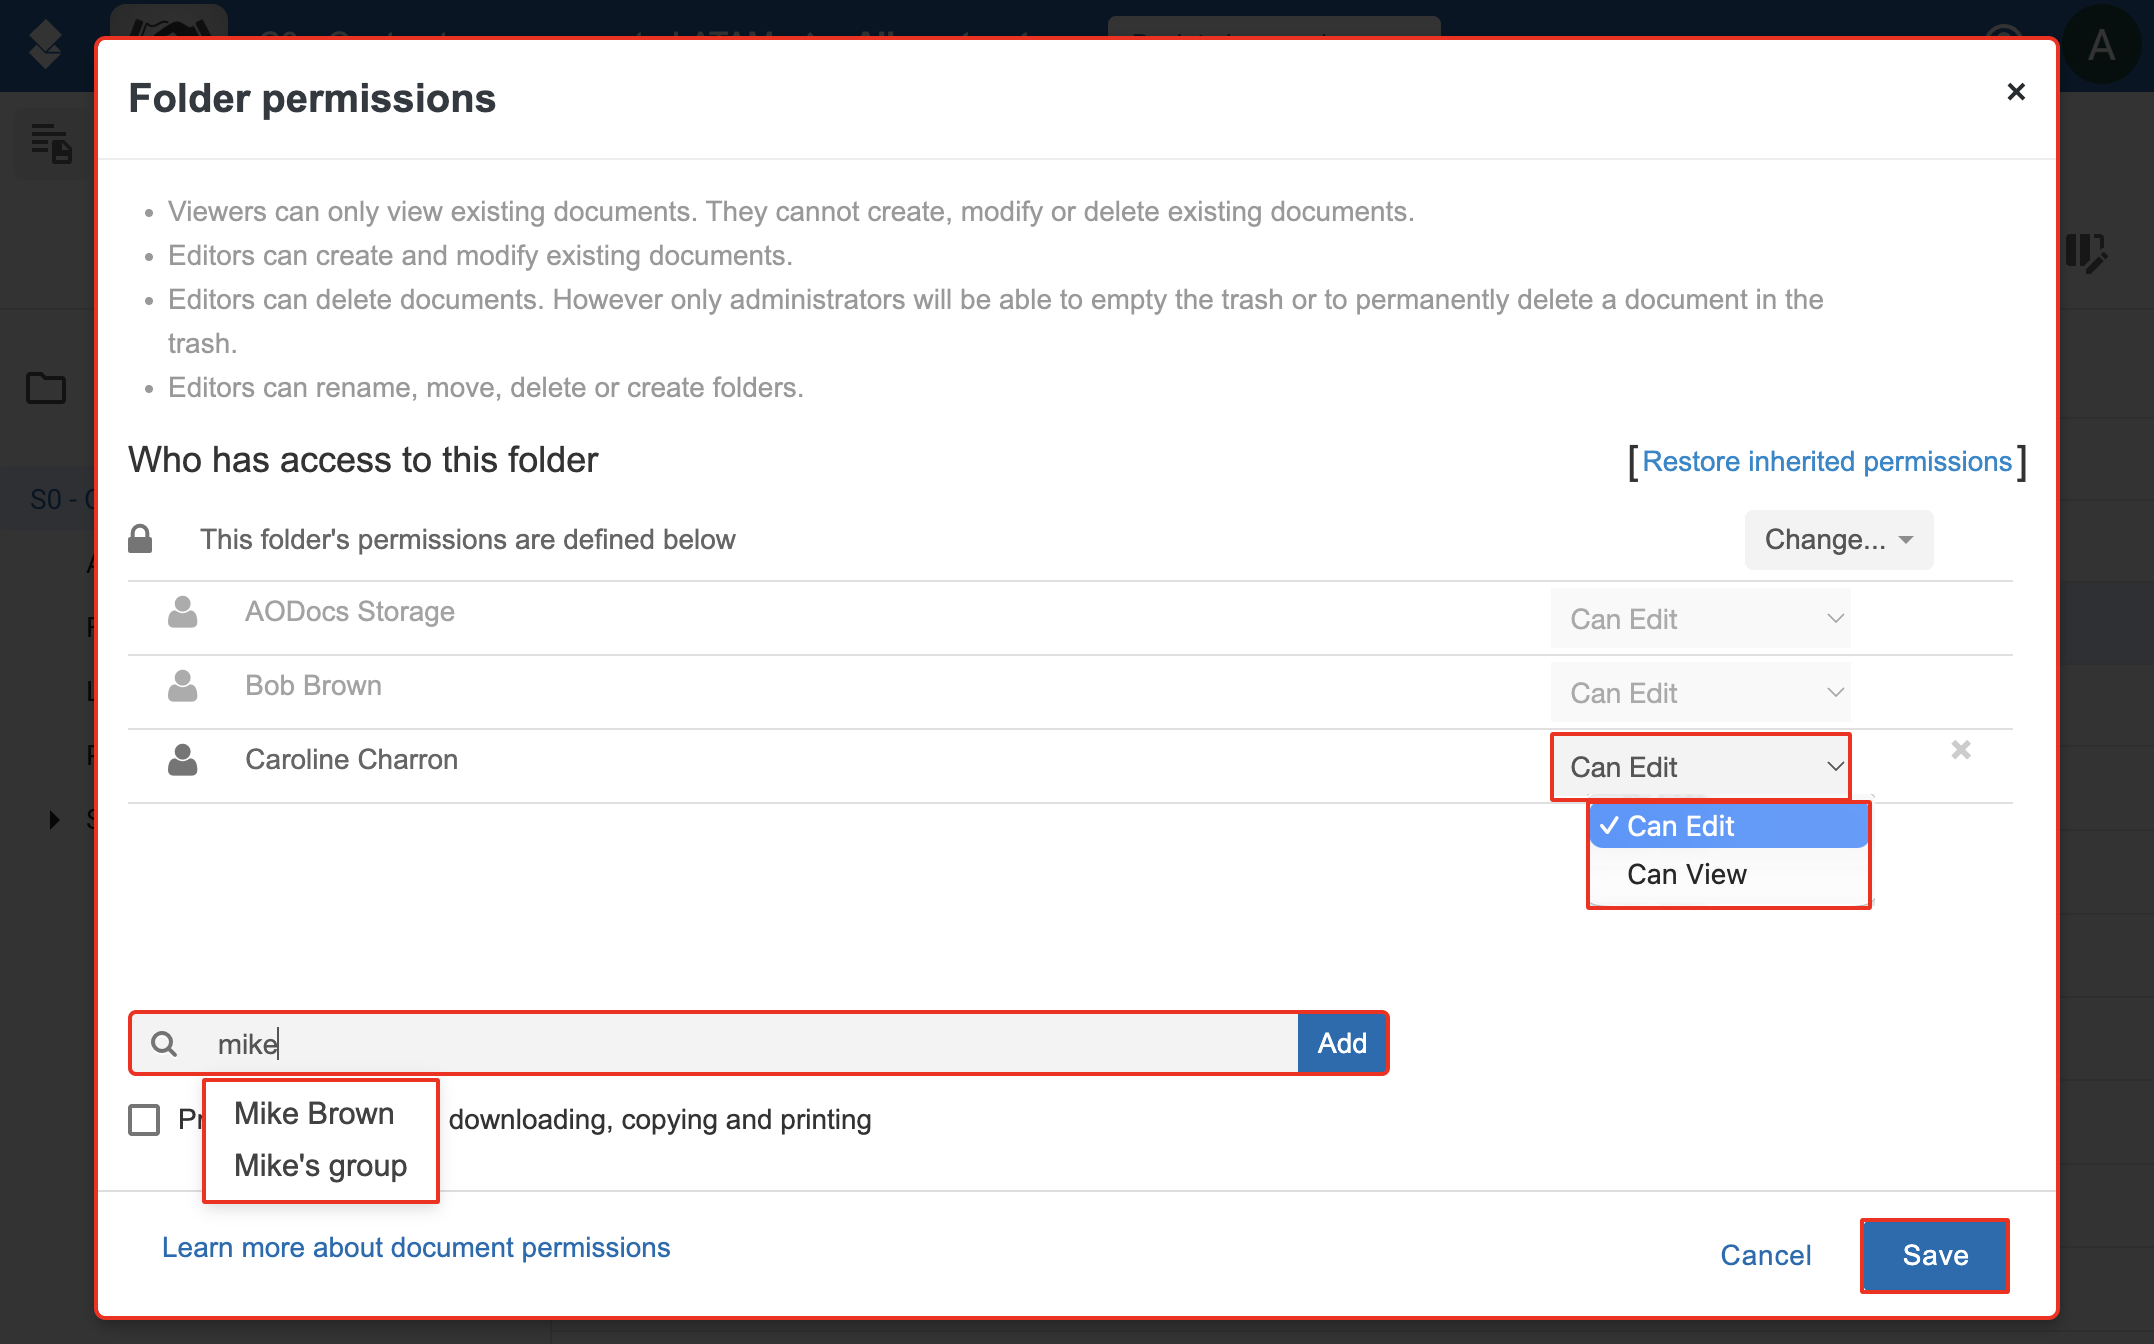Screen dimensions: 2154x1344
Task: Click the X icon to close the dialog
Action: pos(2015,92)
